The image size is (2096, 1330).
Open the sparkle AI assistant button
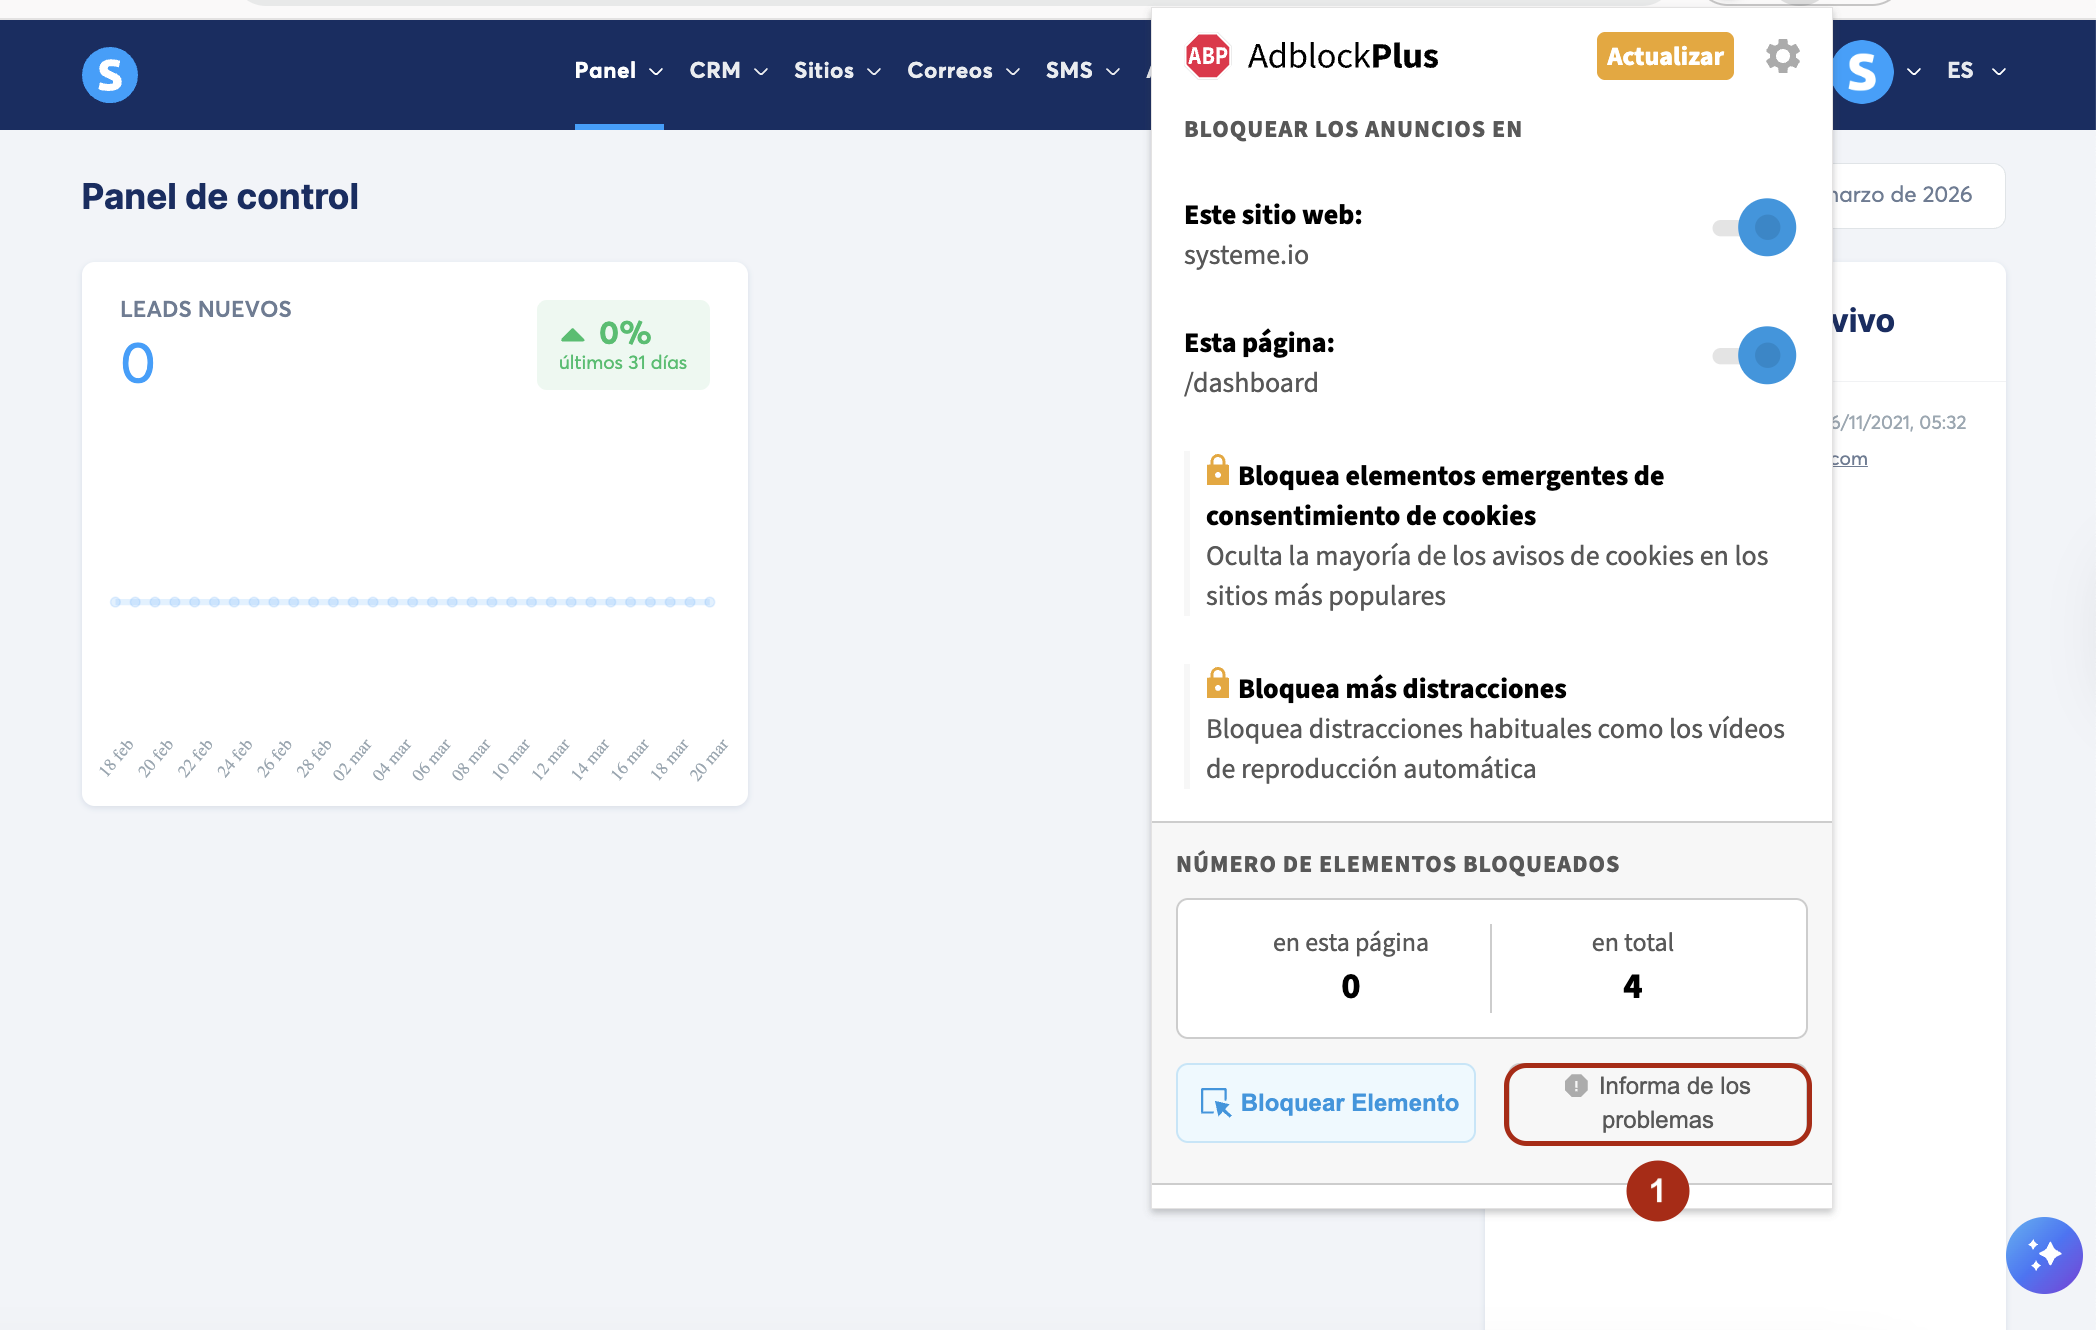tap(2043, 1254)
